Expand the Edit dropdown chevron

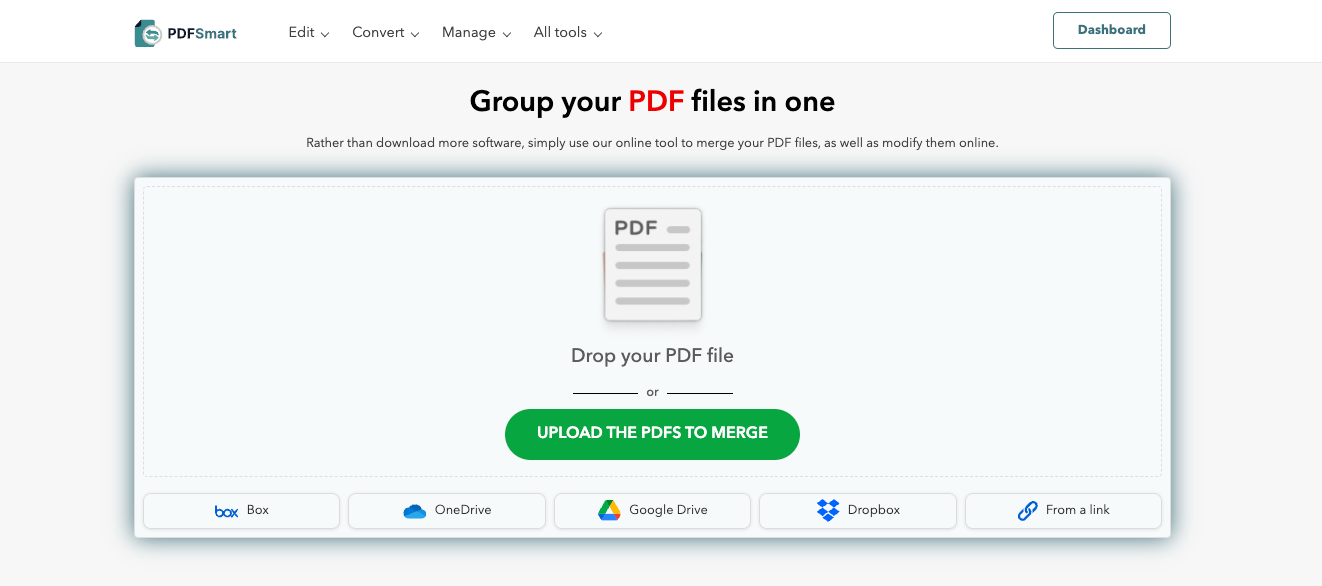(x=325, y=33)
